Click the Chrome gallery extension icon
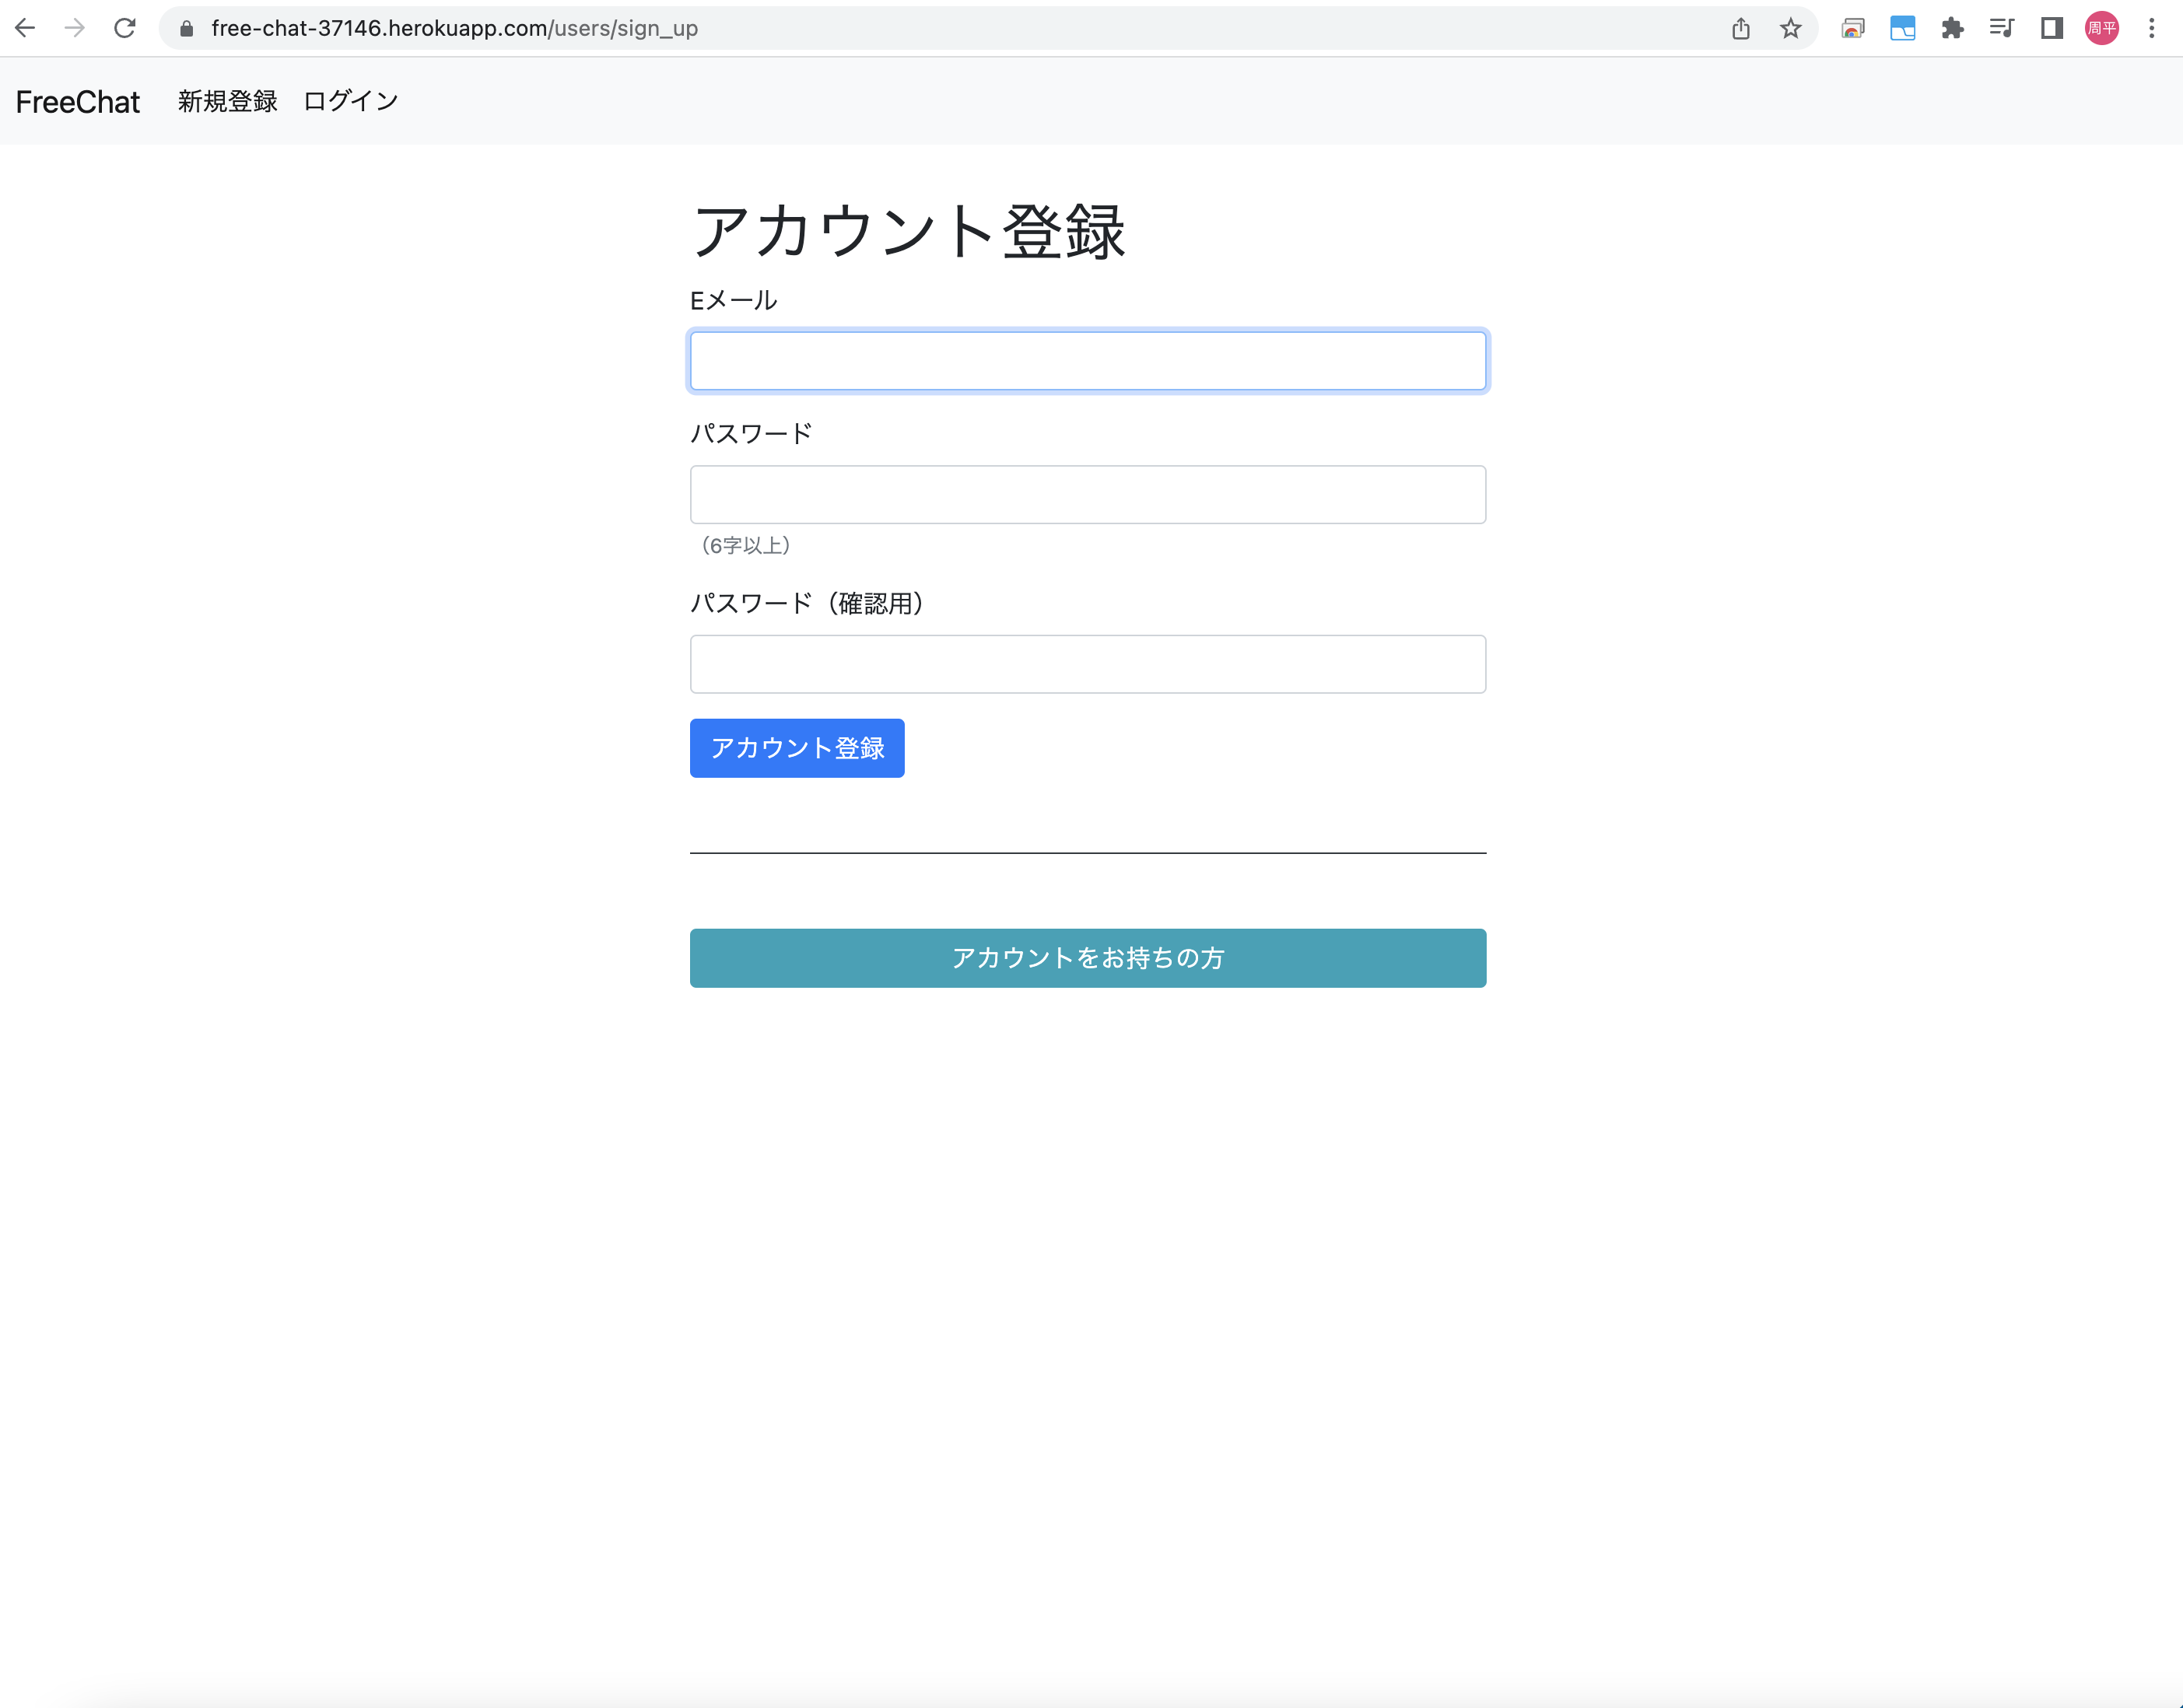The image size is (2183, 1708). click(1854, 28)
